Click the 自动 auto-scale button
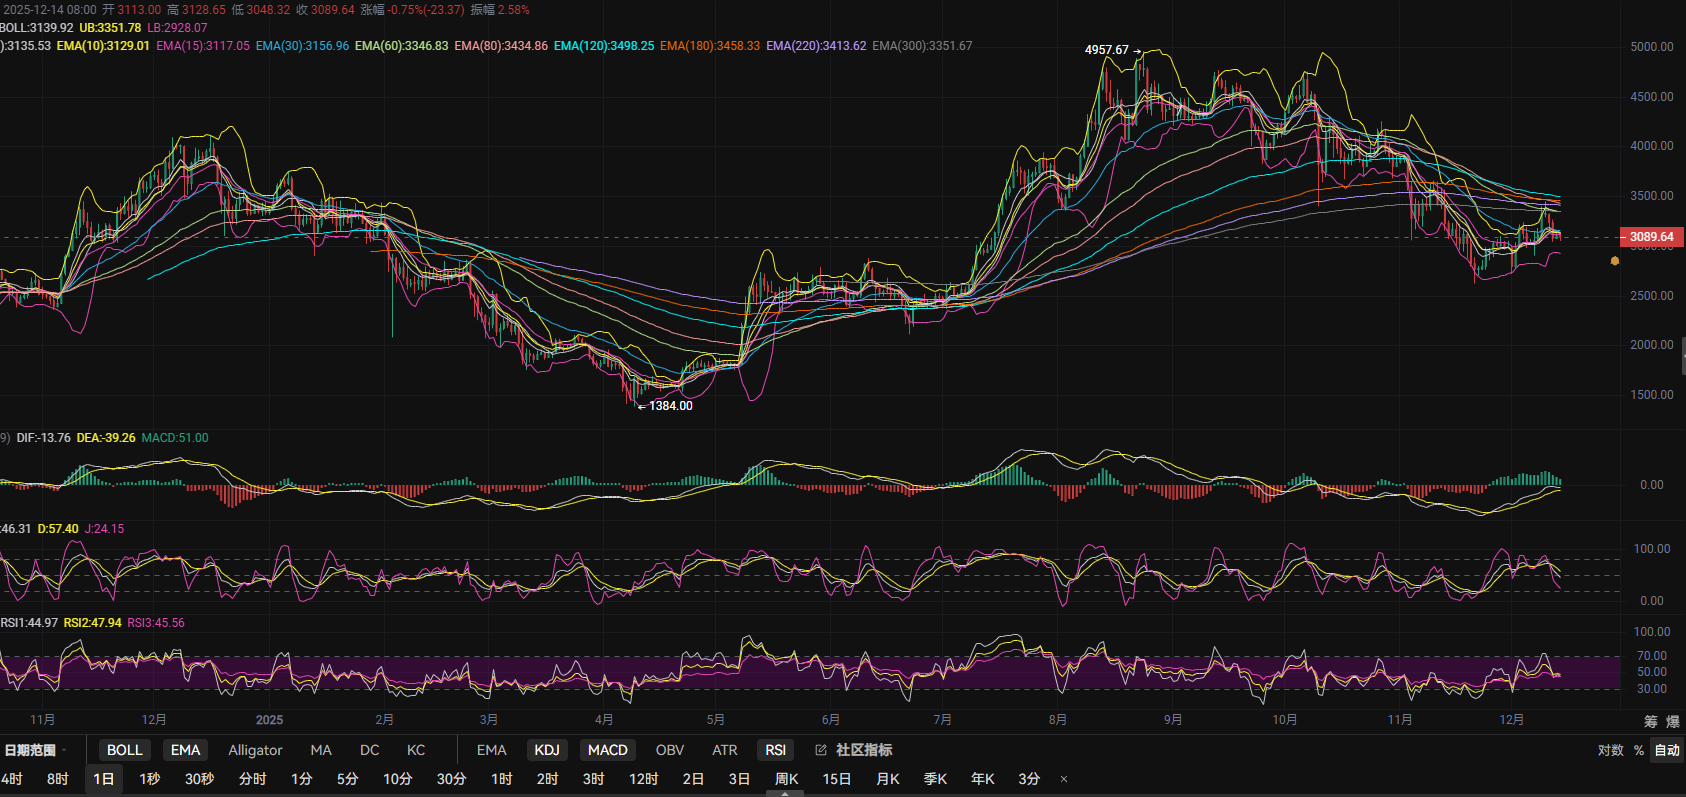Image resolution: width=1686 pixels, height=797 pixels. (1666, 750)
